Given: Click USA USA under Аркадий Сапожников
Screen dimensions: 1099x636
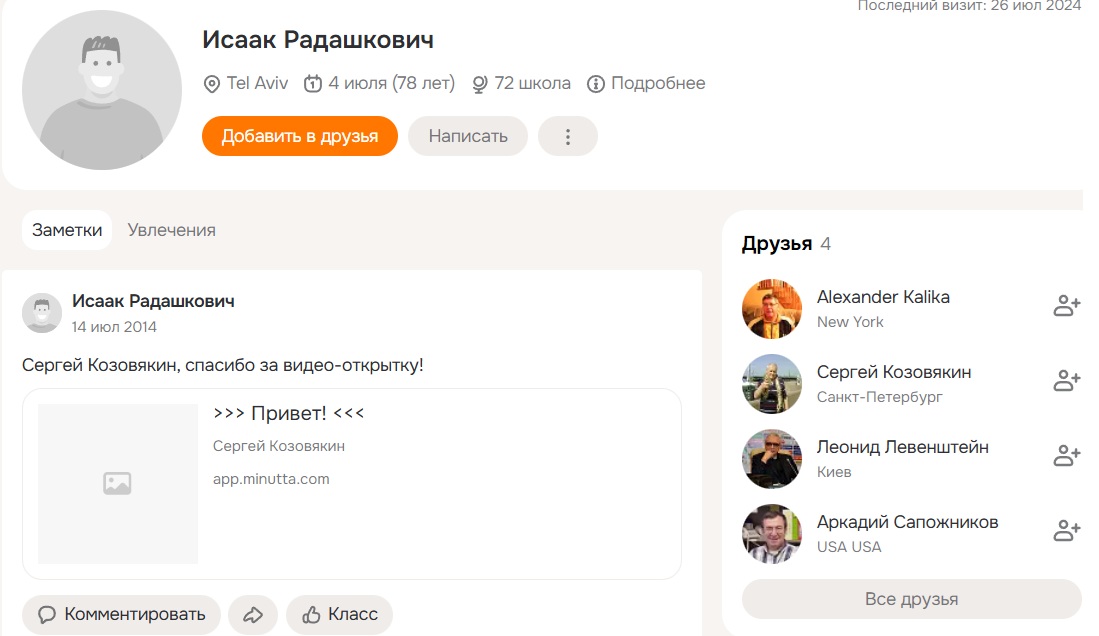Looking at the screenshot, I should (849, 547).
